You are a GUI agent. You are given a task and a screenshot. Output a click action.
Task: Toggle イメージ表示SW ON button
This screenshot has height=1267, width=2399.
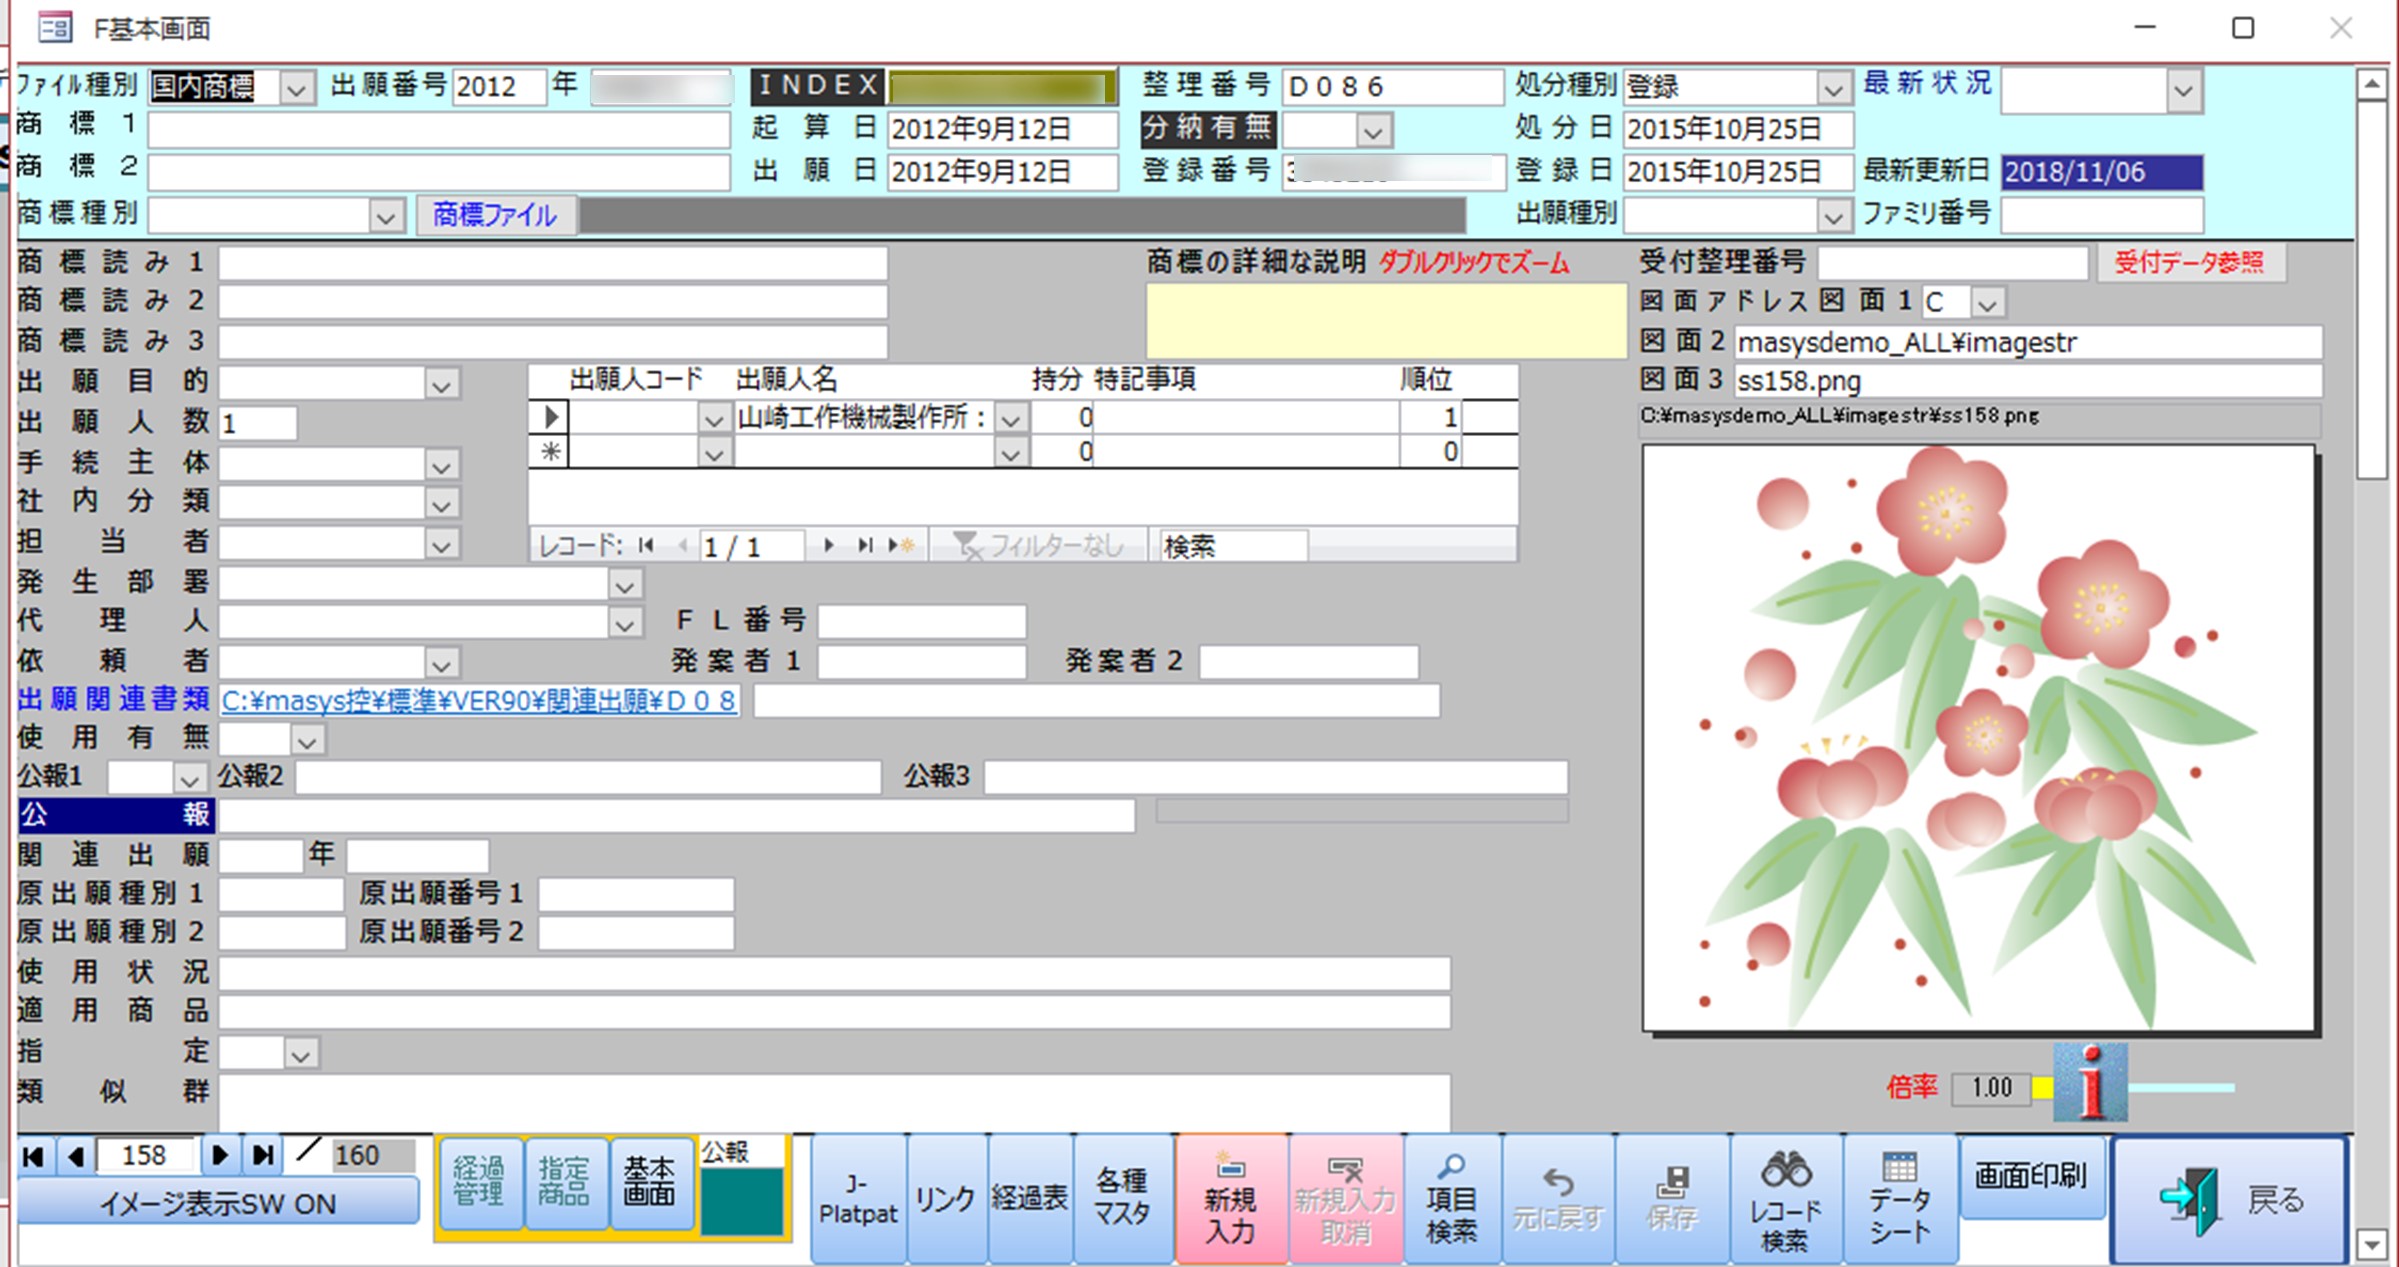coord(217,1204)
